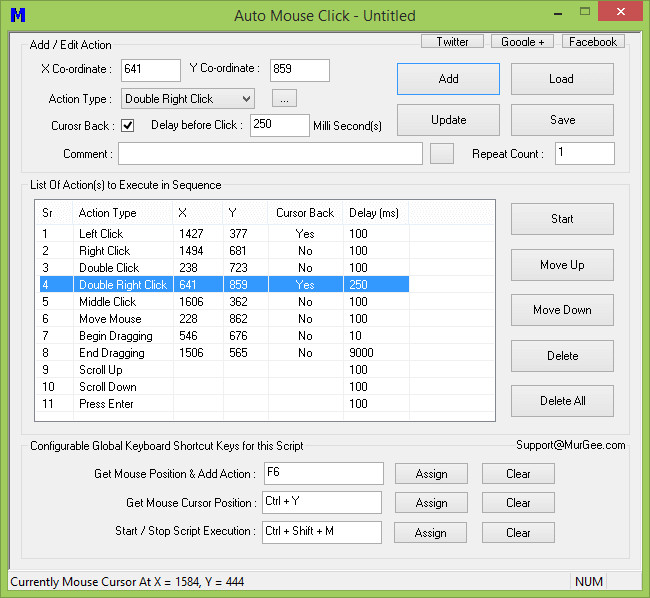The width and height of the screenshot is (650, 598).
Task: Clear the Start / Stop Script Execution shortcut
Action: pos(517,532)
